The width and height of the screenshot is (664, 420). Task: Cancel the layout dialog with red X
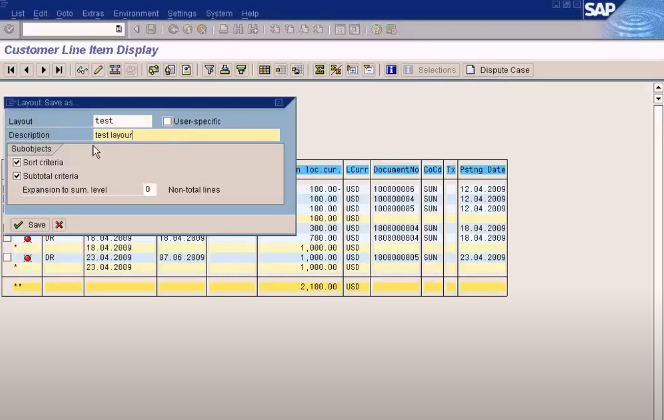[59, 225]
